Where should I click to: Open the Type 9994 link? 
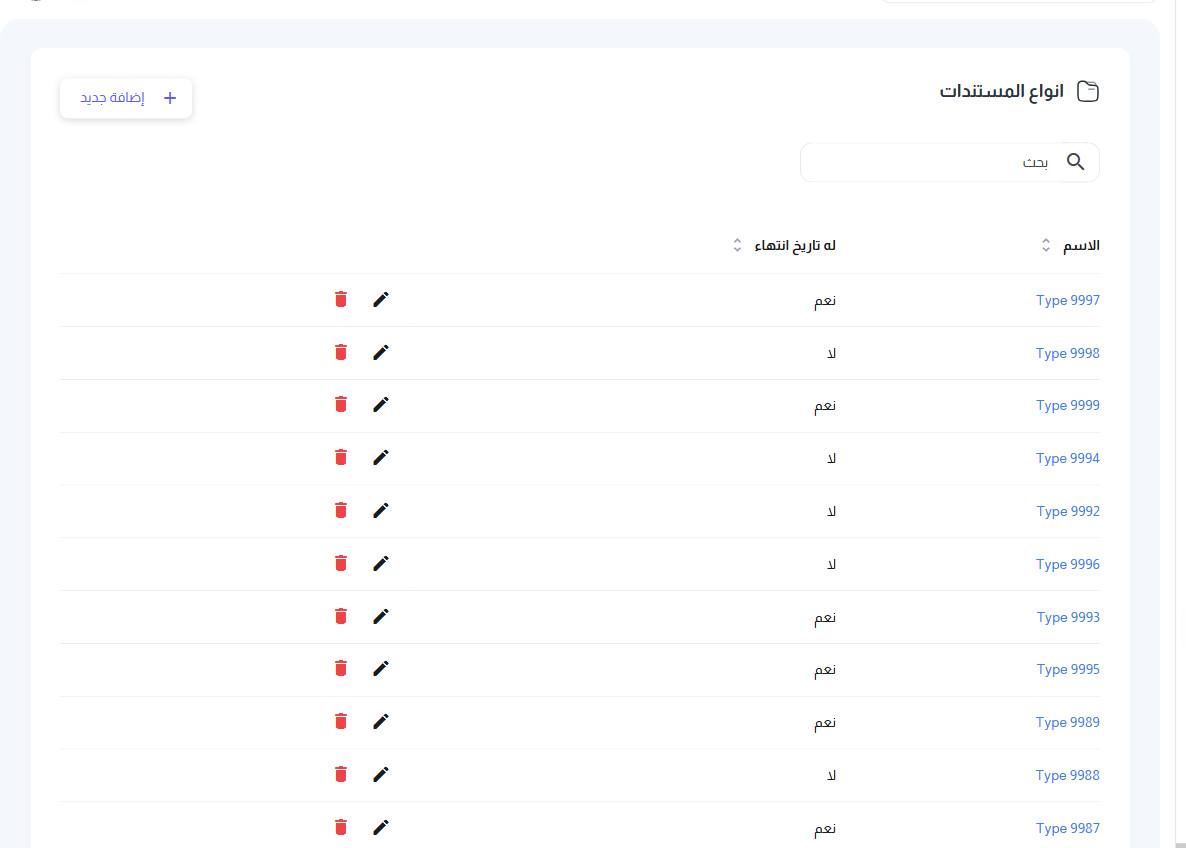1067,458
